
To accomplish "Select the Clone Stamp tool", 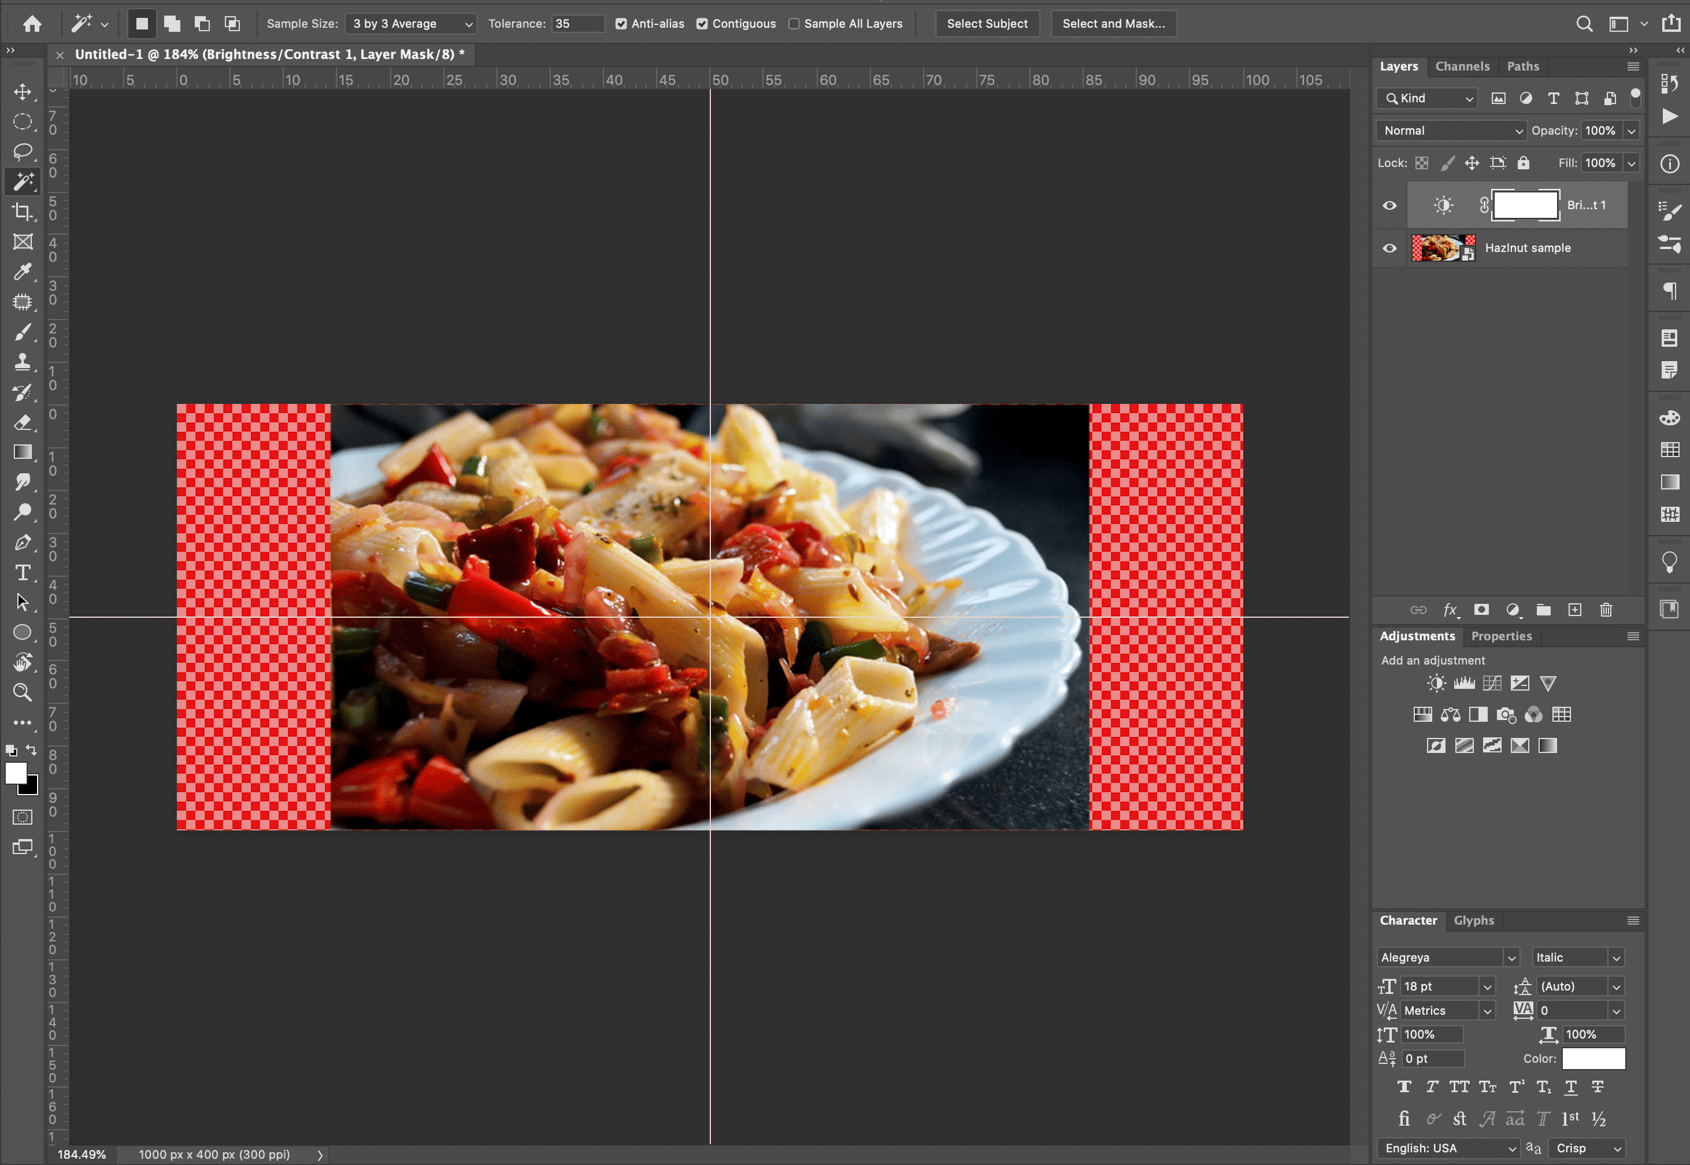I will [22, 362].
